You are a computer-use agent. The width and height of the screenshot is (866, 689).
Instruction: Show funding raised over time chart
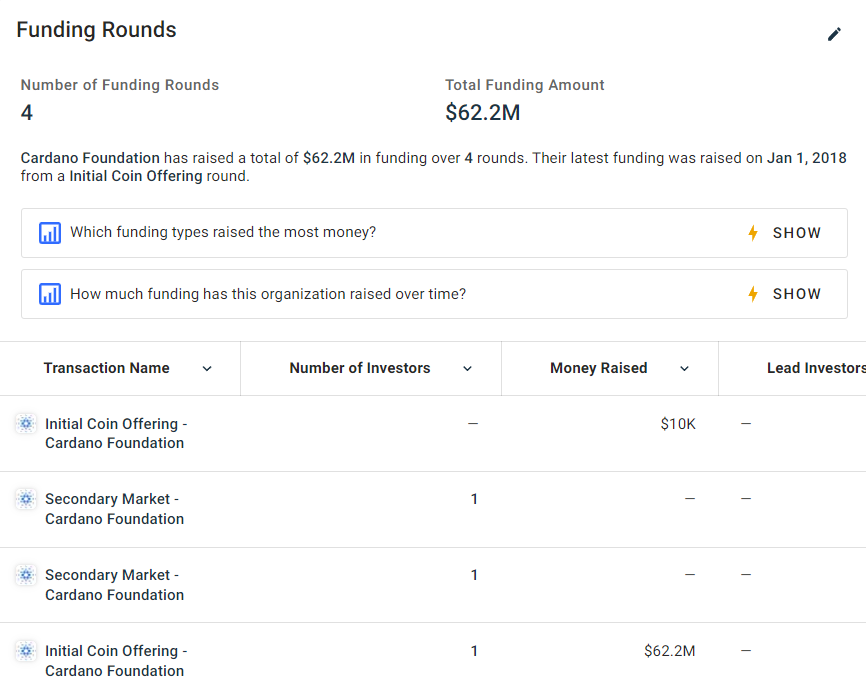[796, 294]
